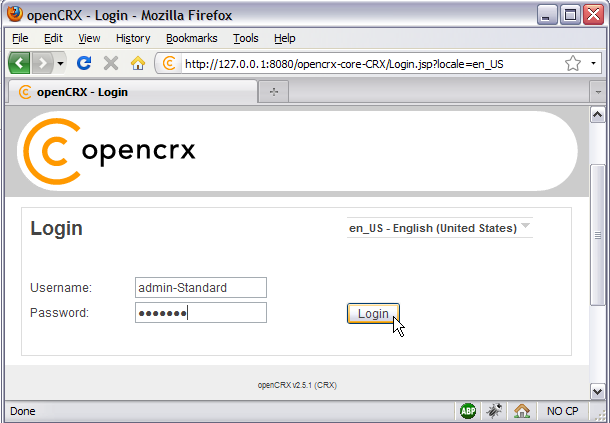Open the Home page via house icon
The image size is (610, 423).
tap(138, 63)
